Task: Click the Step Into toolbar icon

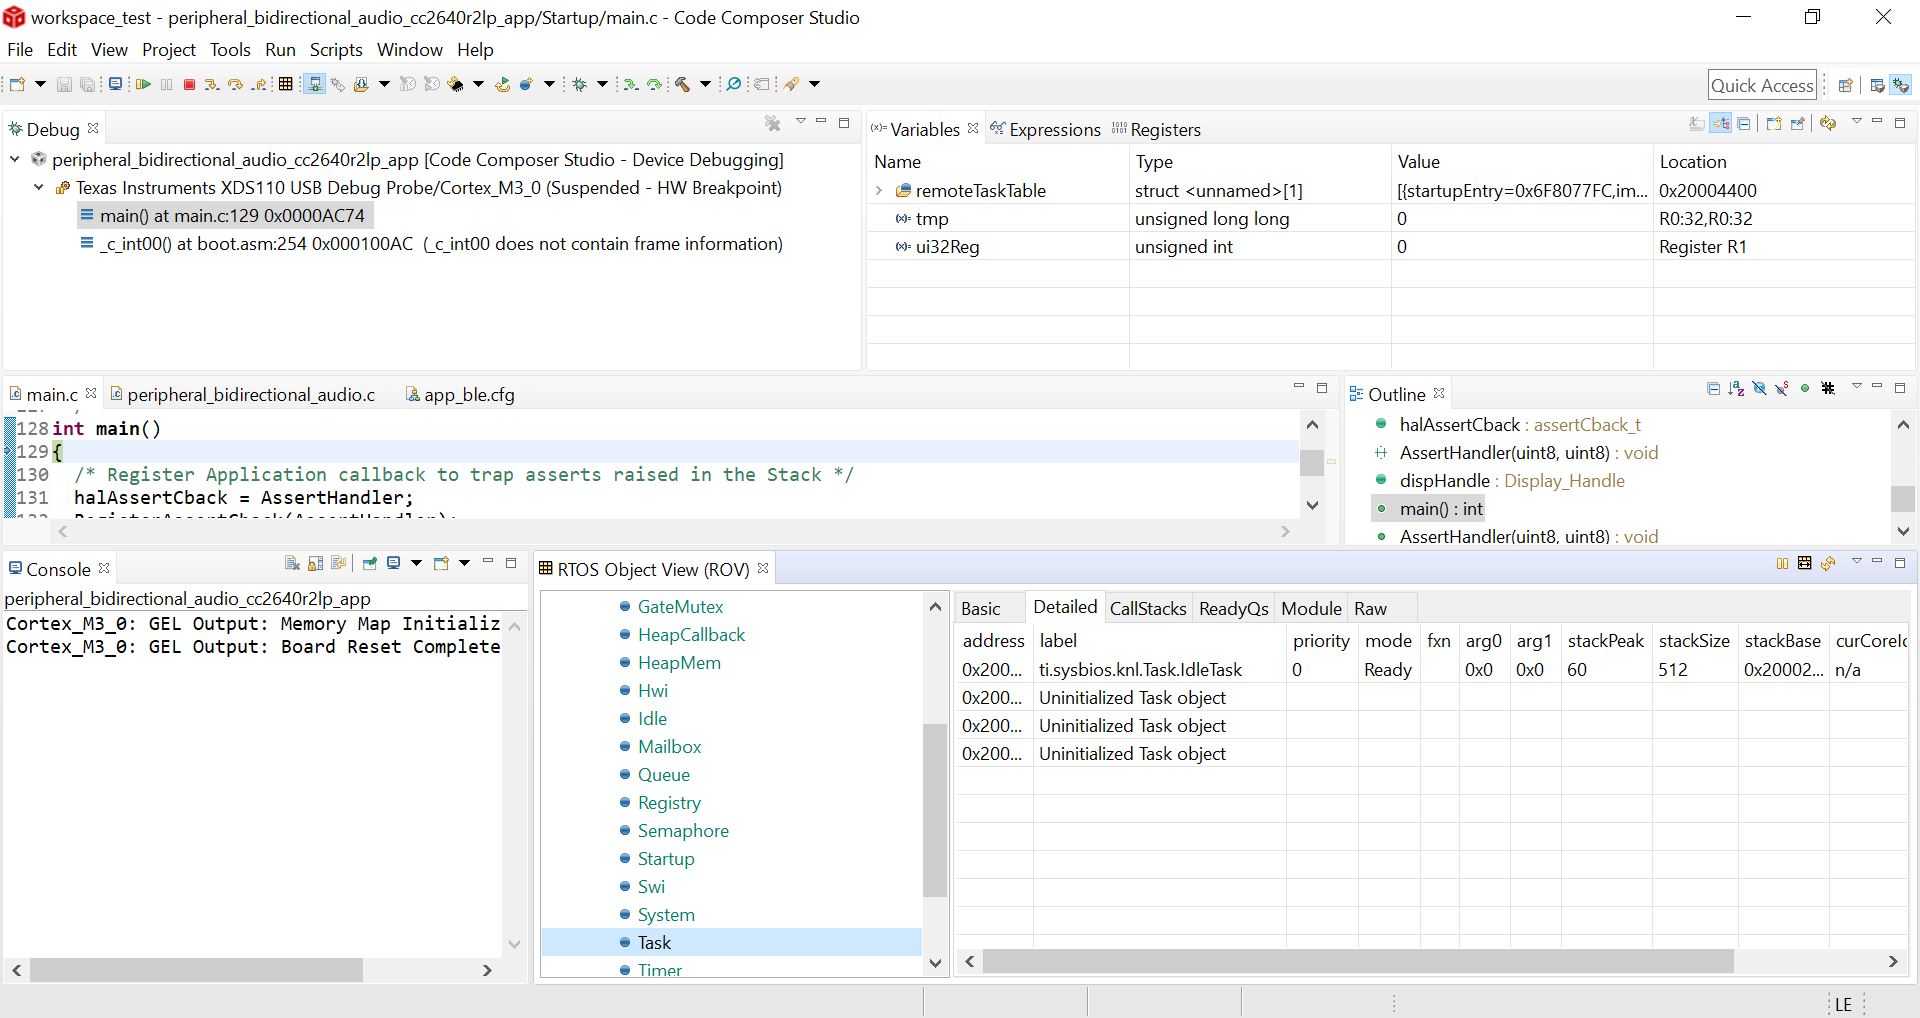Action: click(211, 85)
